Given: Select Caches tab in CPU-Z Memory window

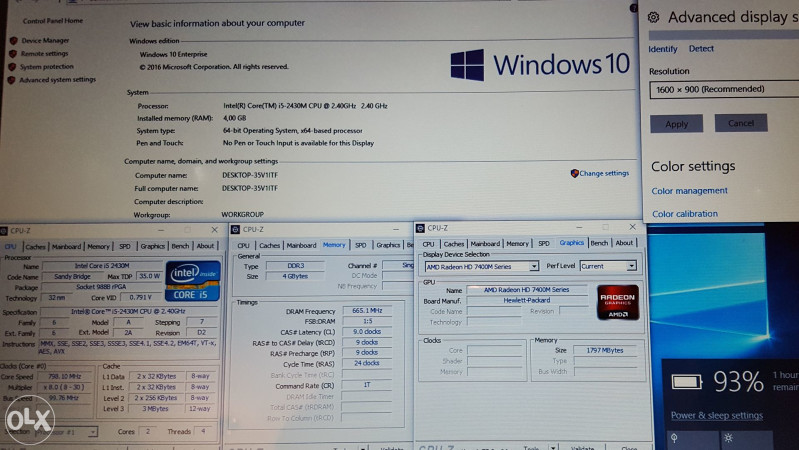Looking at the screenshot, I should click(x=270, y=246).
